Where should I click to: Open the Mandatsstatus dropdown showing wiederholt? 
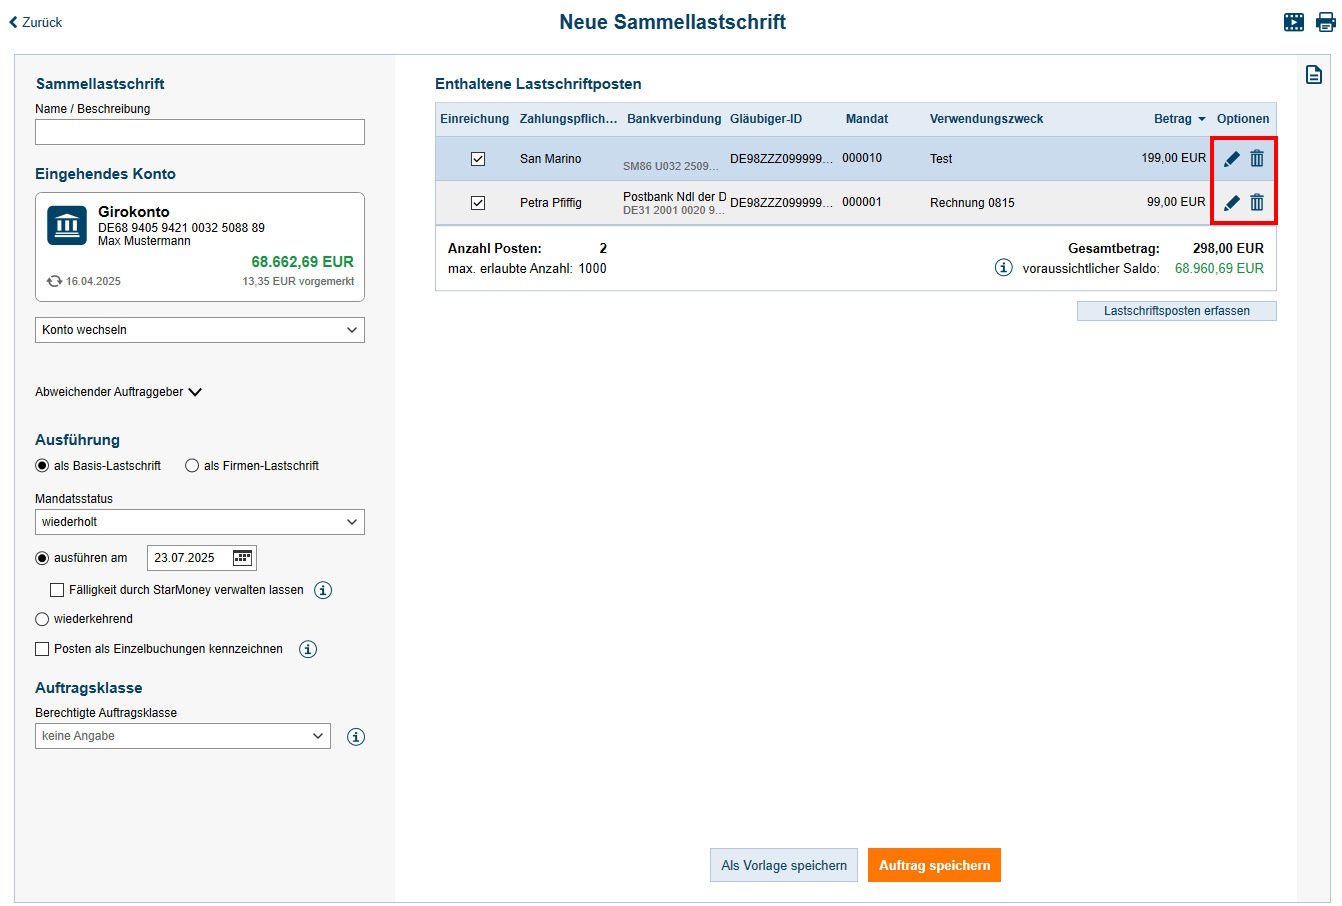click(200, 522)
